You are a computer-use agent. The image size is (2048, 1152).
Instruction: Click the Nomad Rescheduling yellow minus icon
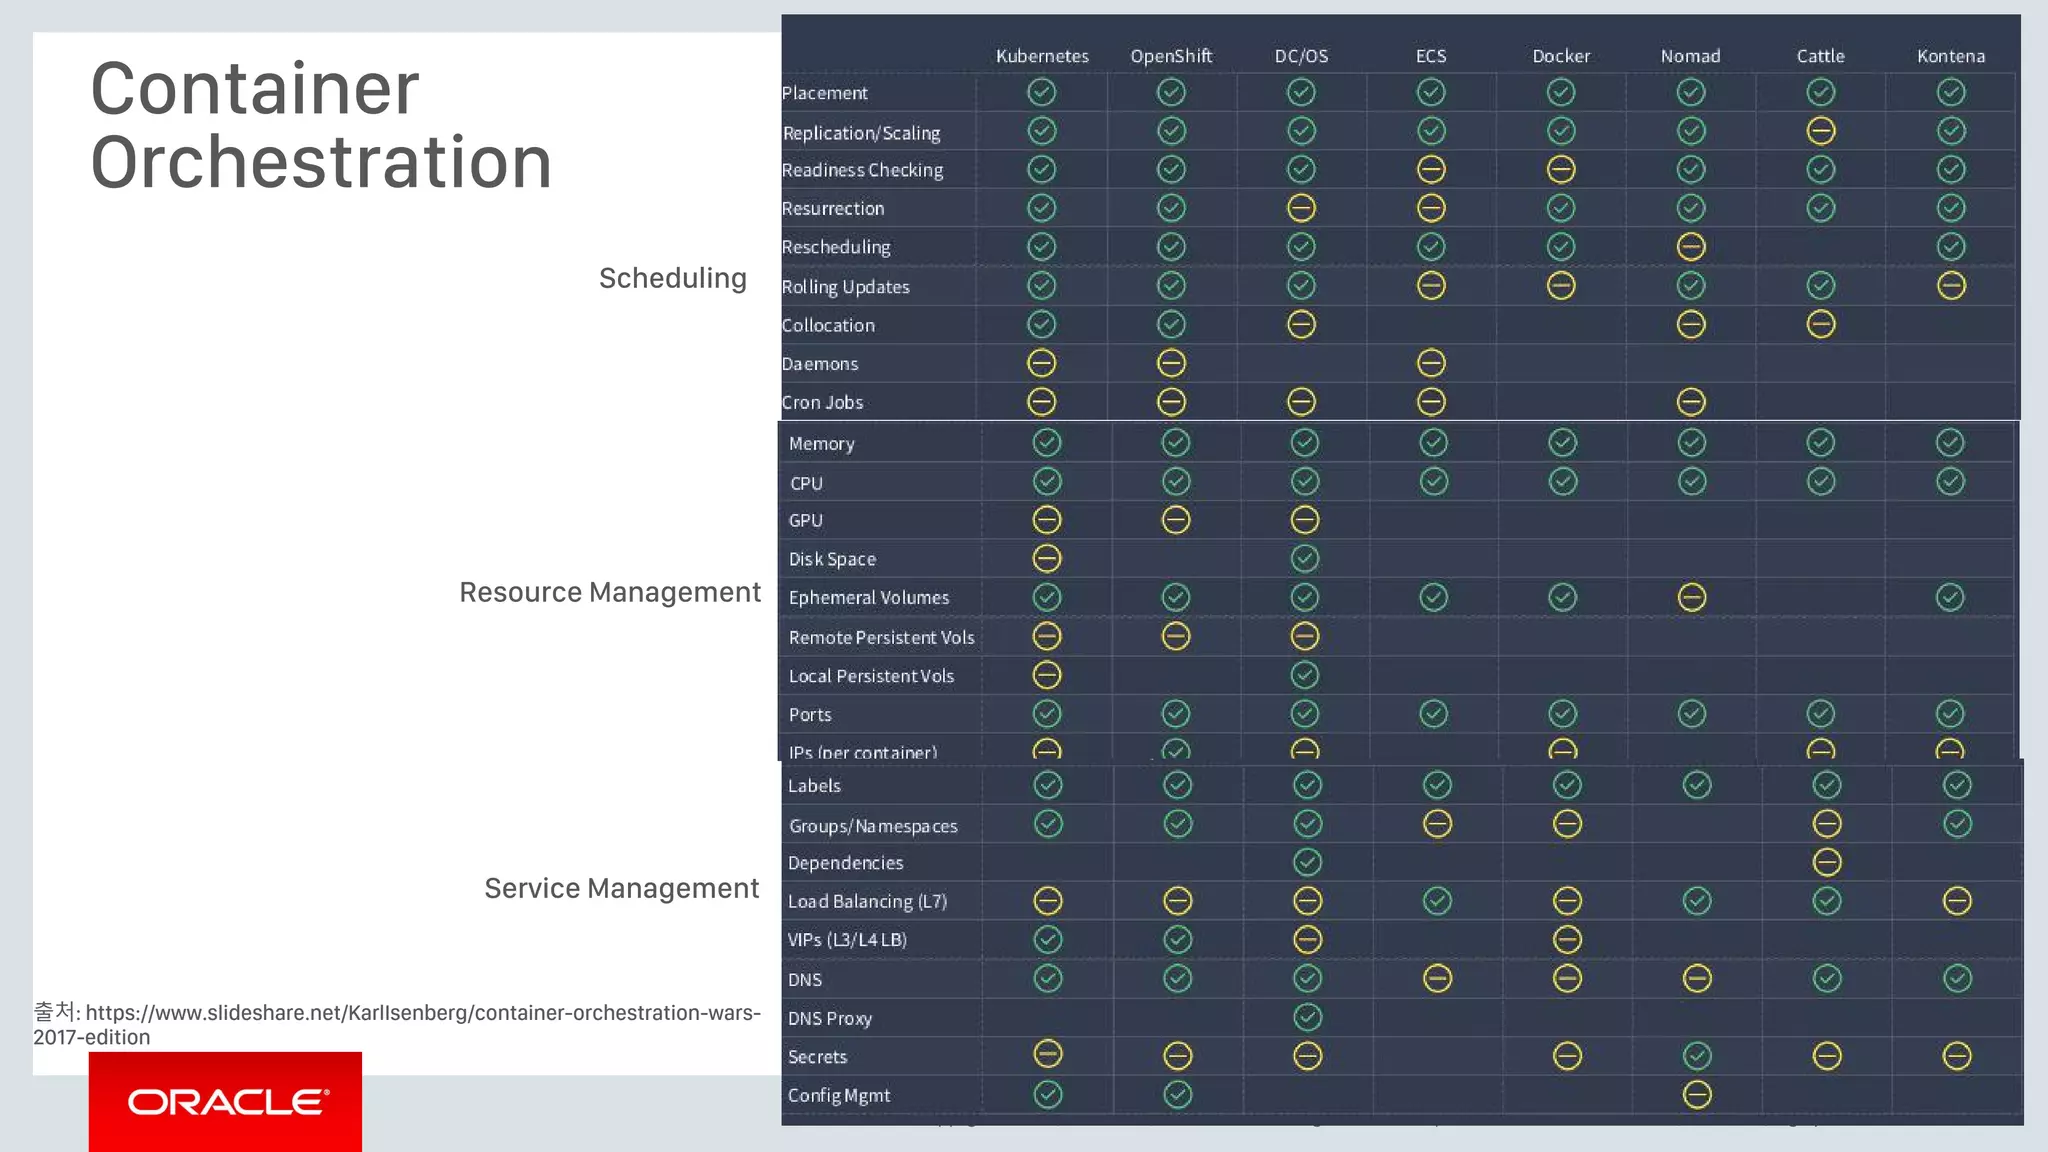(1691, 246)
